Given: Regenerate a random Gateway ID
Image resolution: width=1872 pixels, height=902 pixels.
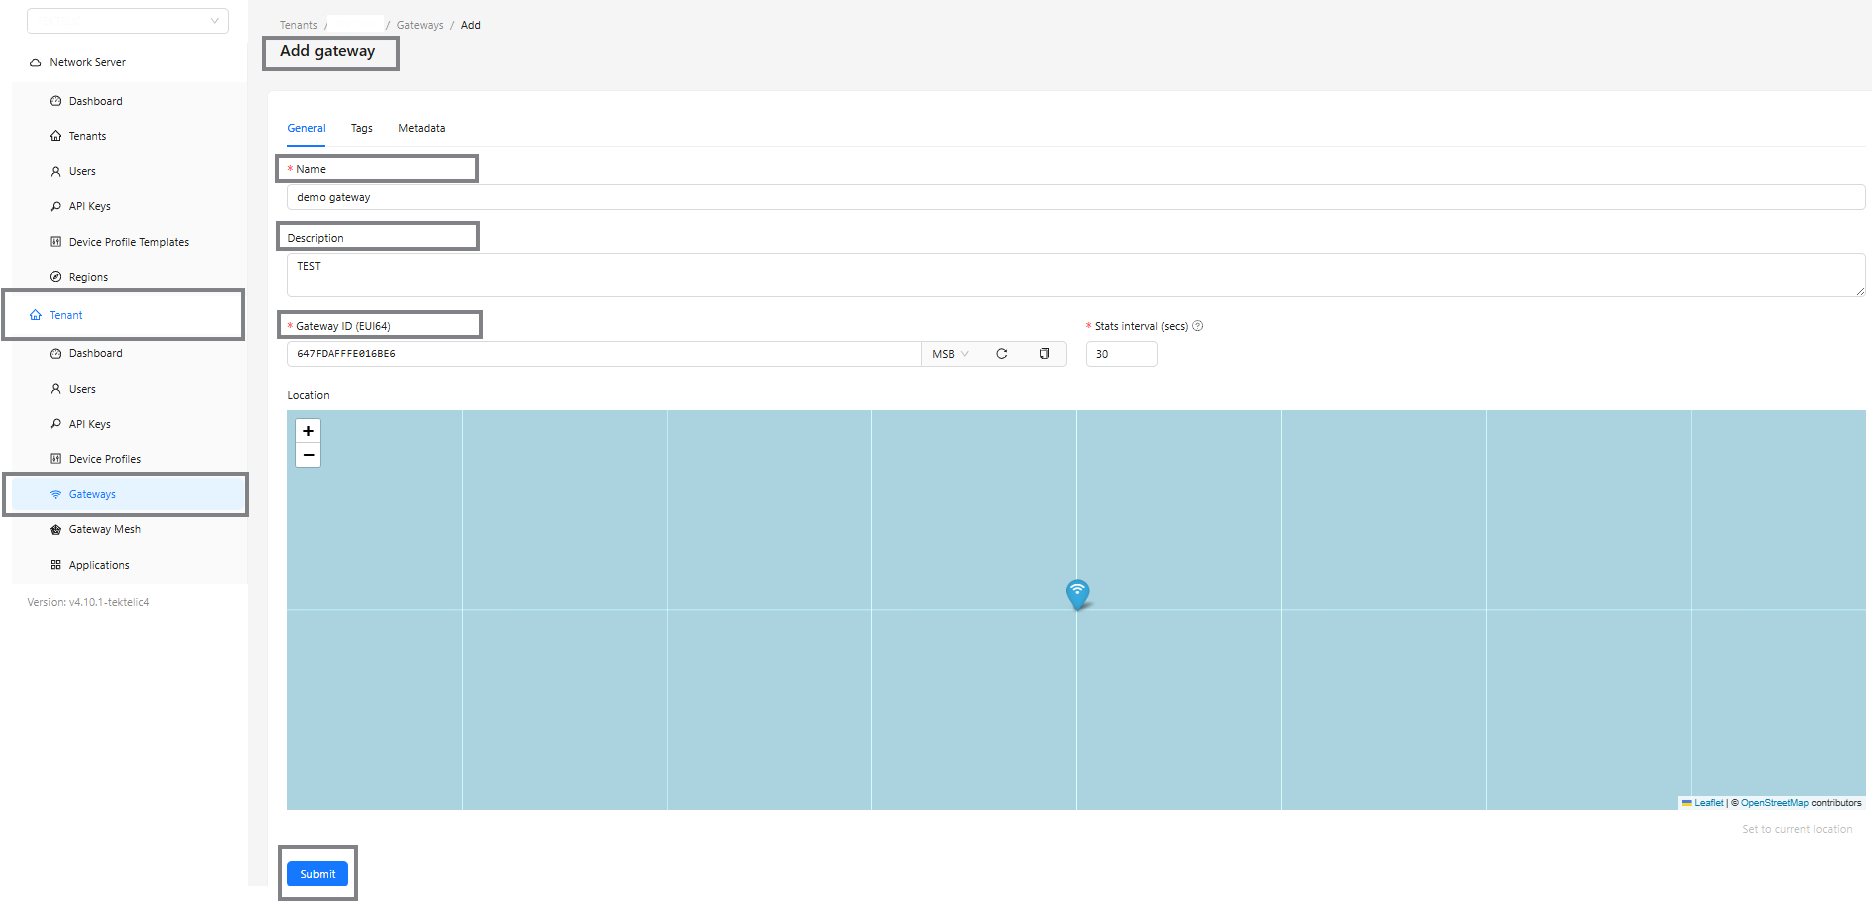Looking at the screenshot, I should pos(1001,353).
